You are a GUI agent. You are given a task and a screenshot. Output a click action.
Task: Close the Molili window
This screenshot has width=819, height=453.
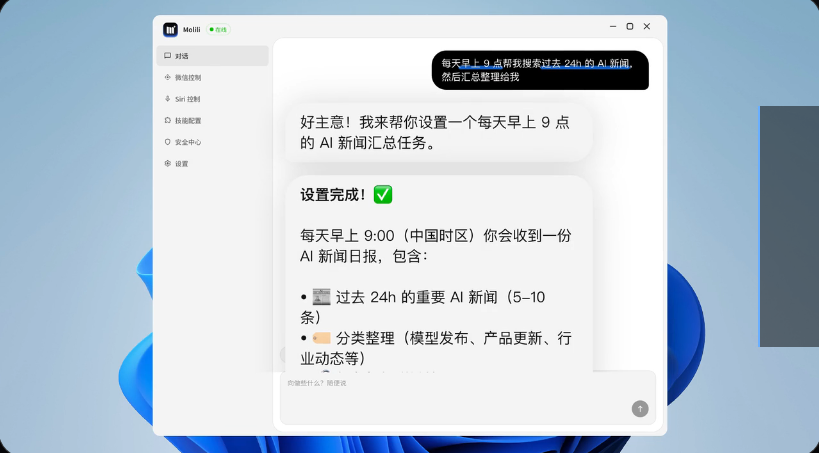647,26
